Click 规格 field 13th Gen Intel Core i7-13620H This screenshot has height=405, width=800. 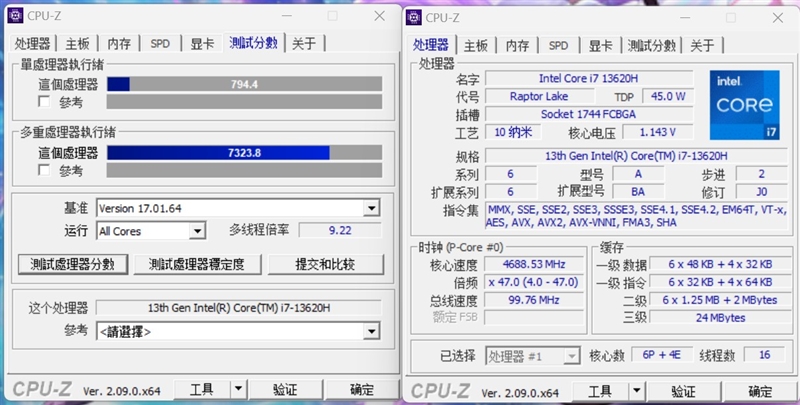click(636, 156)
